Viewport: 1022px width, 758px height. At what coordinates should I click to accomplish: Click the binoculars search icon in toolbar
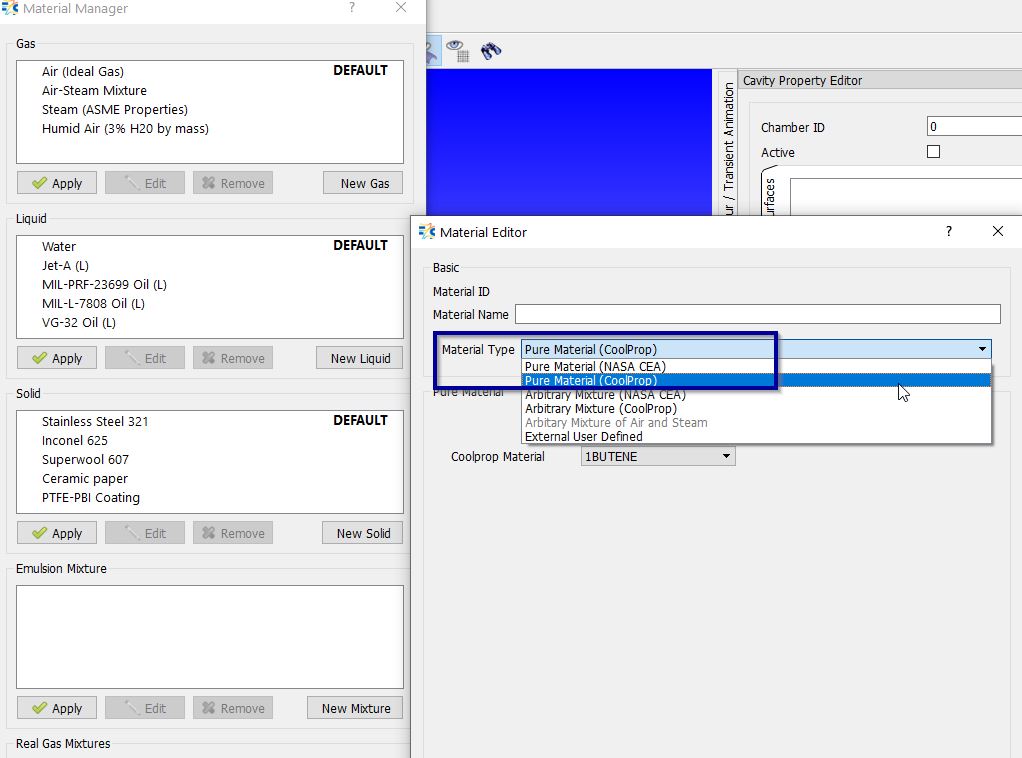point(490,49)
